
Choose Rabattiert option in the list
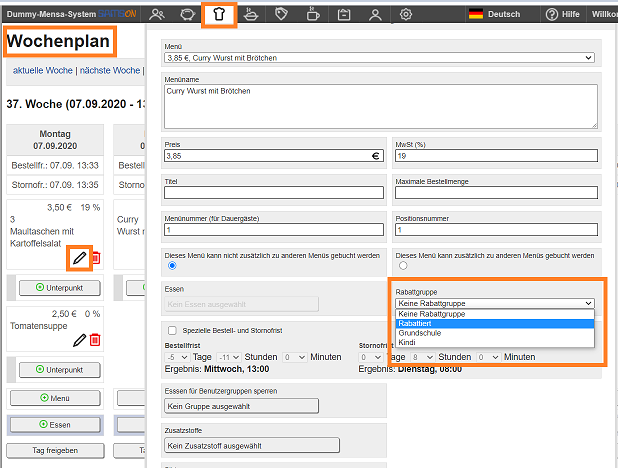495,324
